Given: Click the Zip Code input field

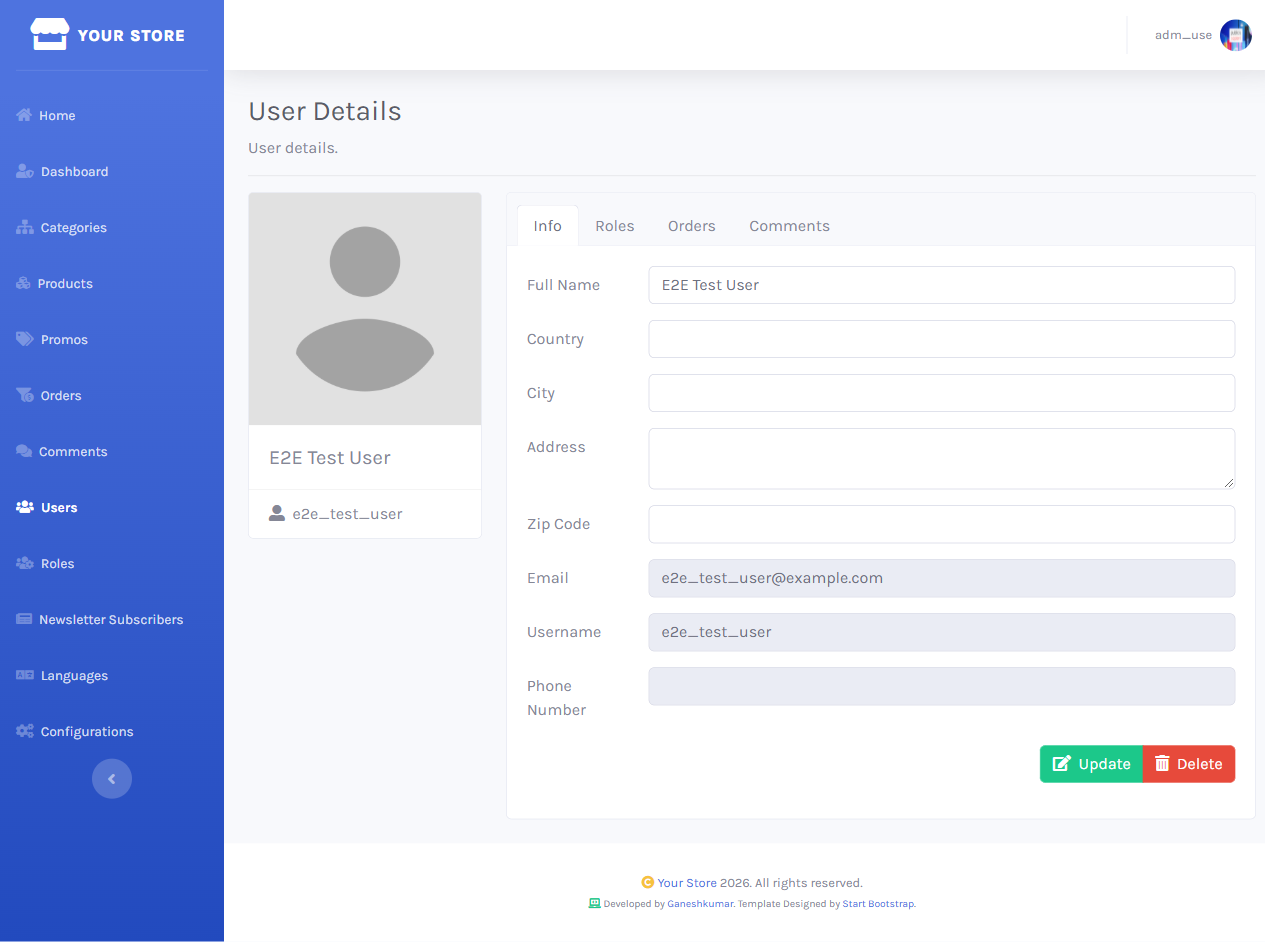Looking at the screenshot, I should (x=941, y=524).
